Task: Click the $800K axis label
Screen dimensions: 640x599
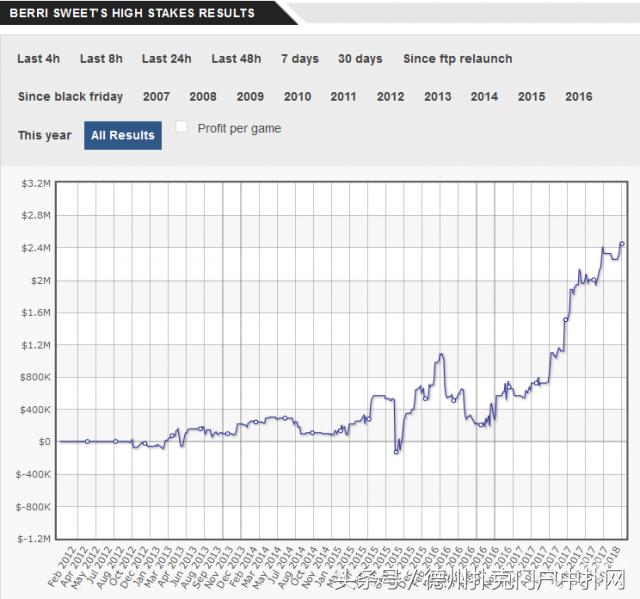Action: point(35,377)
